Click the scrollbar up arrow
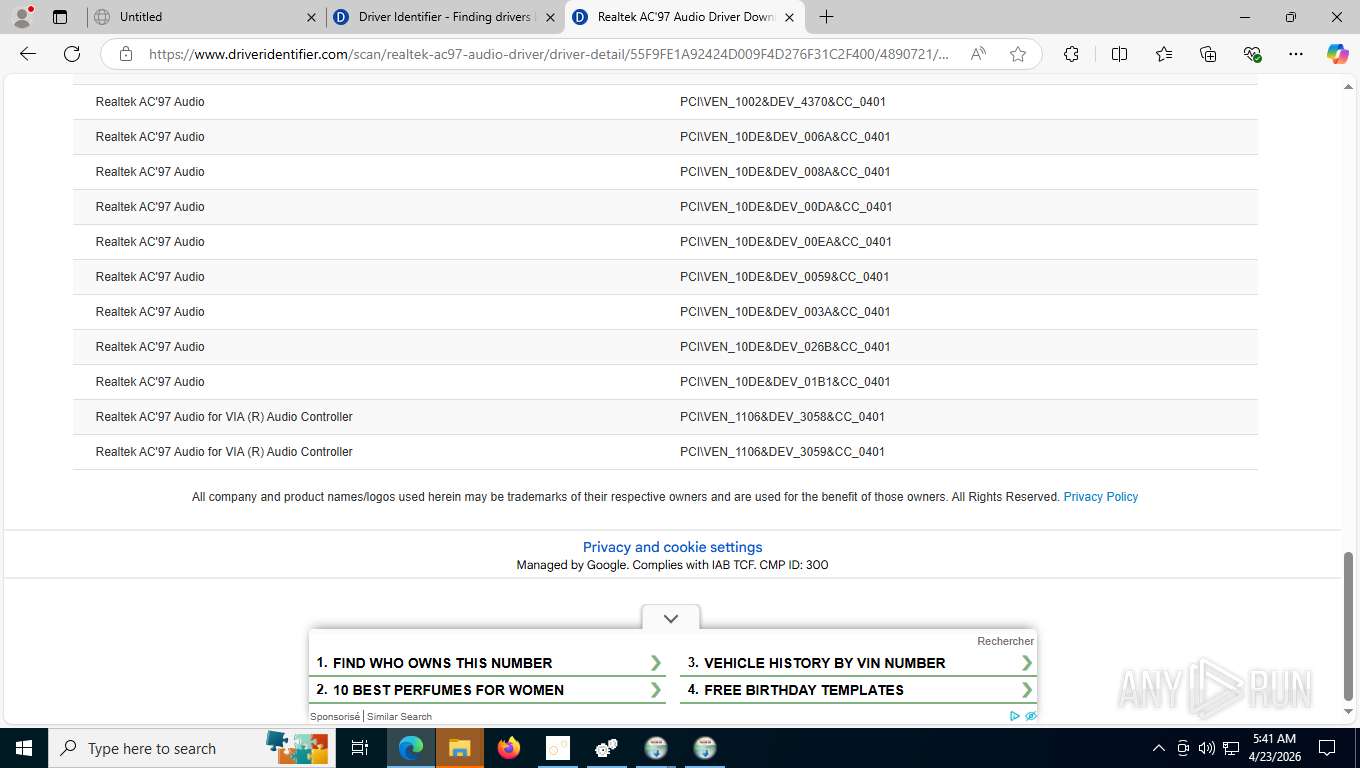Image resolution: width=1360 pixels, height=768 pixels. [1348, 87]
